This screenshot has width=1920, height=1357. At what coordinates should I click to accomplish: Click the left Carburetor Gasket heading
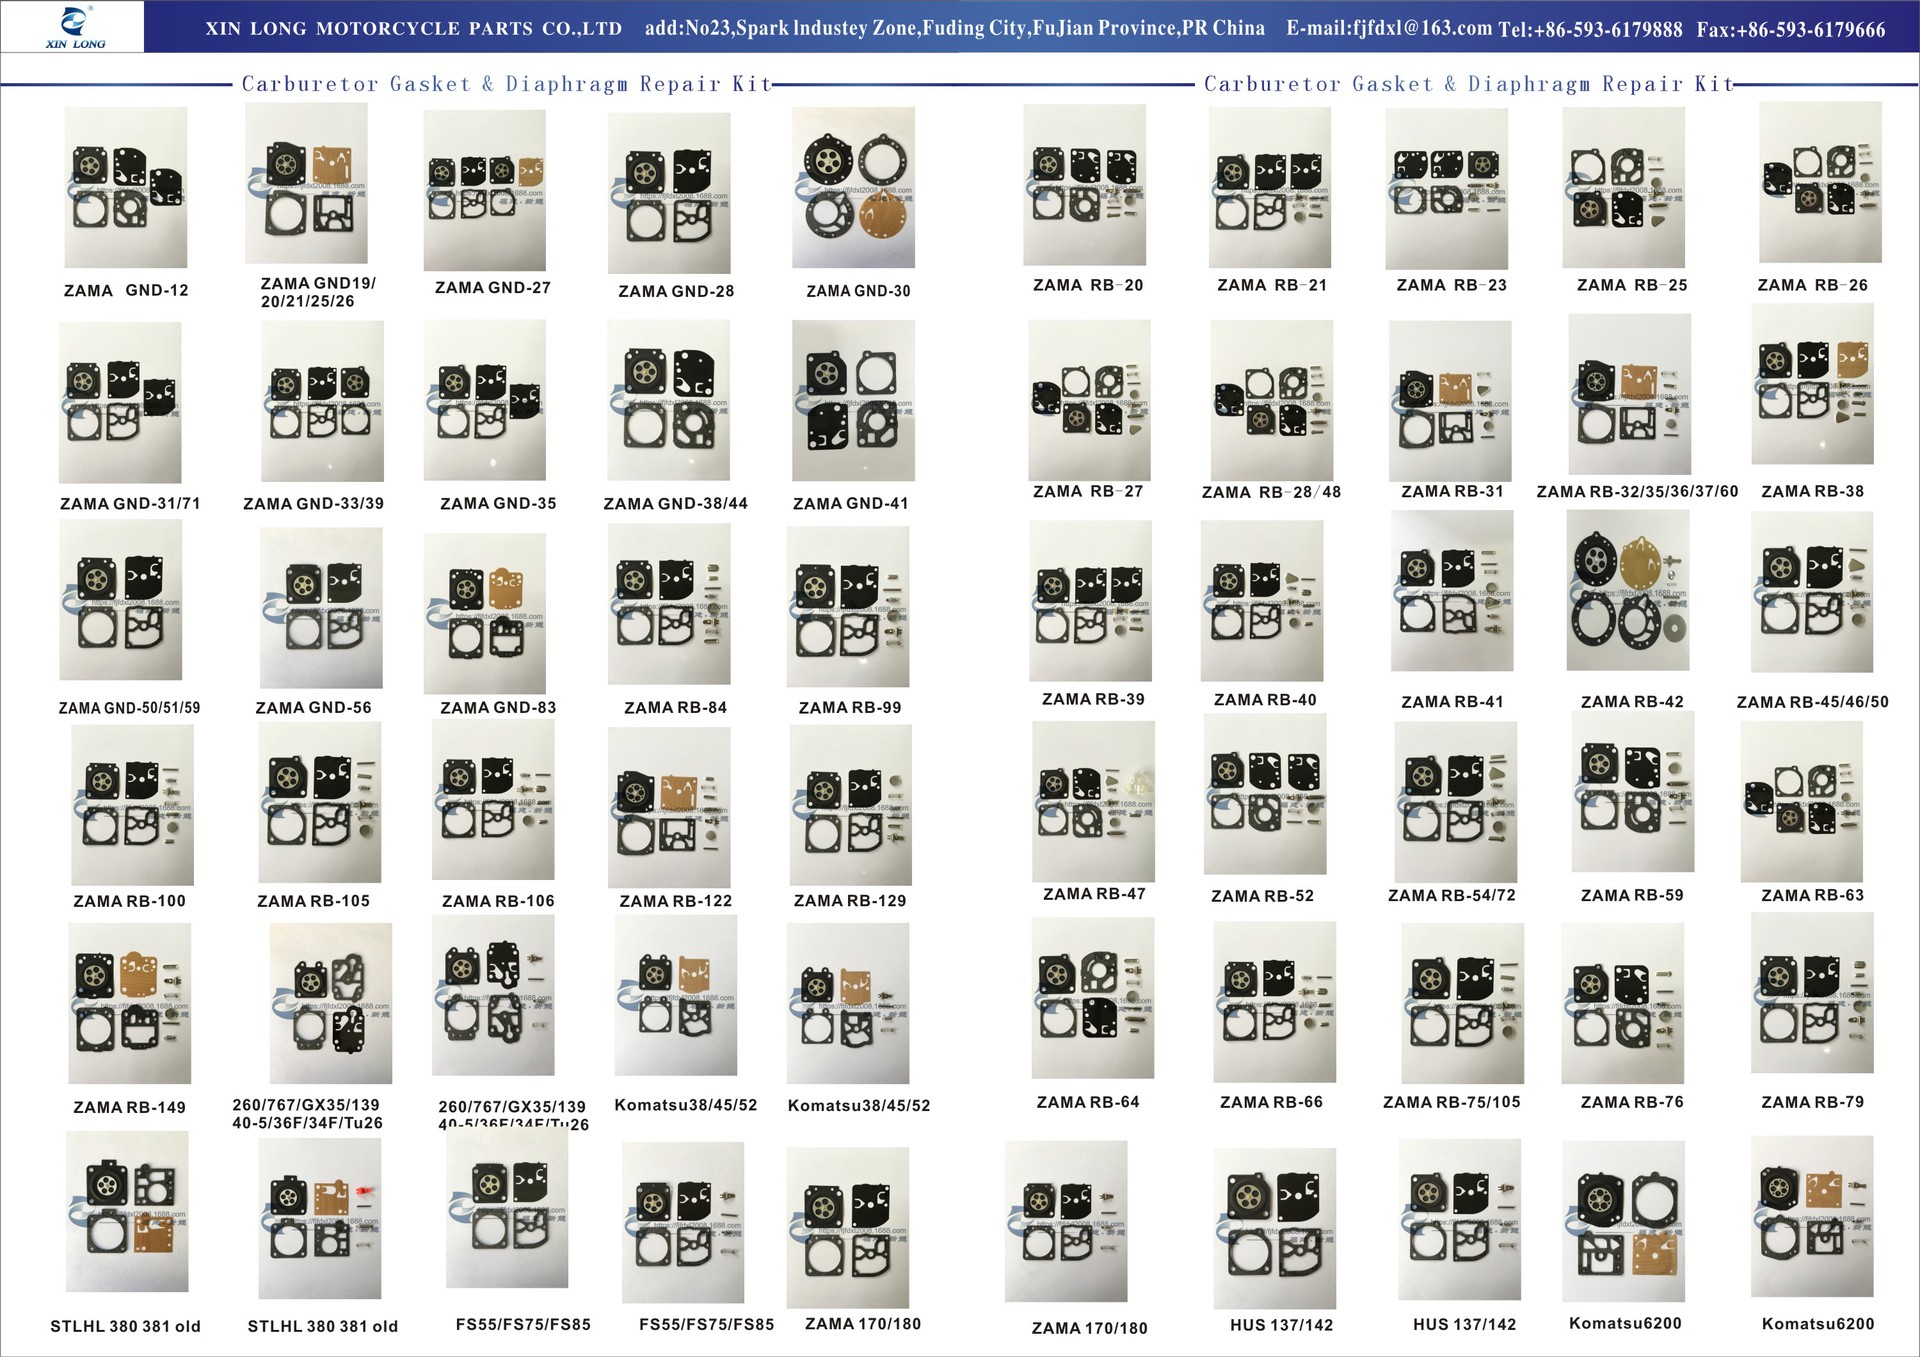[x=506, y=84]
